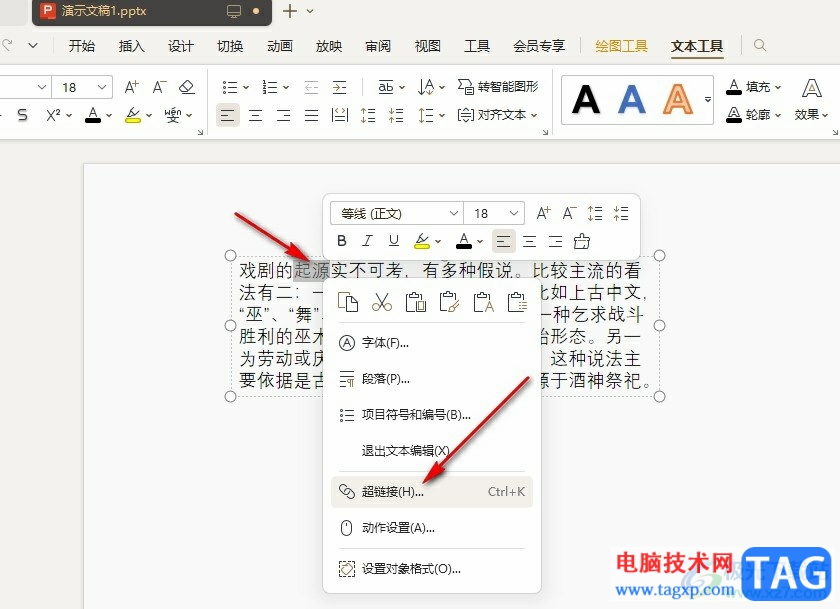Screen dimensions: 840x609
Task: Open the 对齐文本 dropdown
Action: [497, 115]
